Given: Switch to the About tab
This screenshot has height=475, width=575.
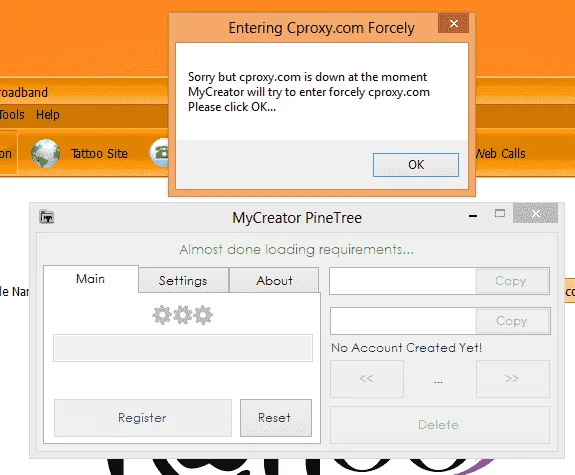Looking at the screenshot, I should (274, 281).
